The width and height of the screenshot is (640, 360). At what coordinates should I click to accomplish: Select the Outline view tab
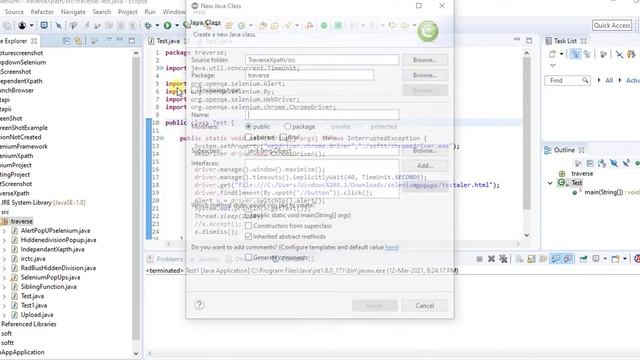[x=564, y=150]
